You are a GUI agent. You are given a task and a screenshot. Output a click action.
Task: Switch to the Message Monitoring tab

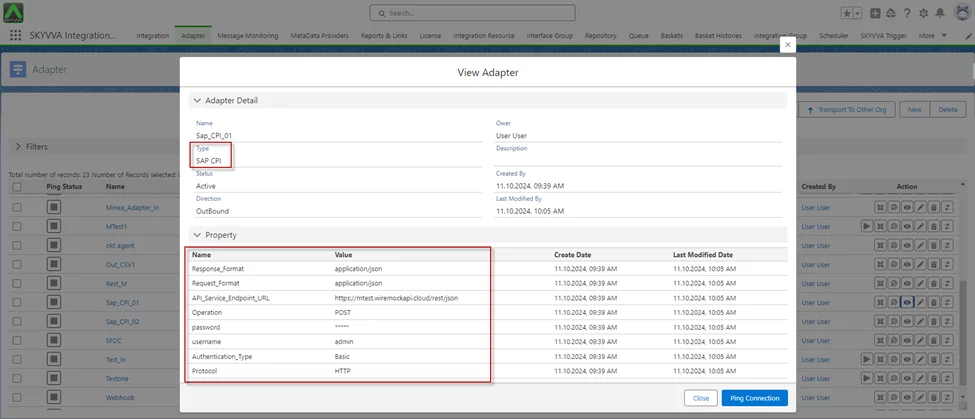tap(249, 35)
